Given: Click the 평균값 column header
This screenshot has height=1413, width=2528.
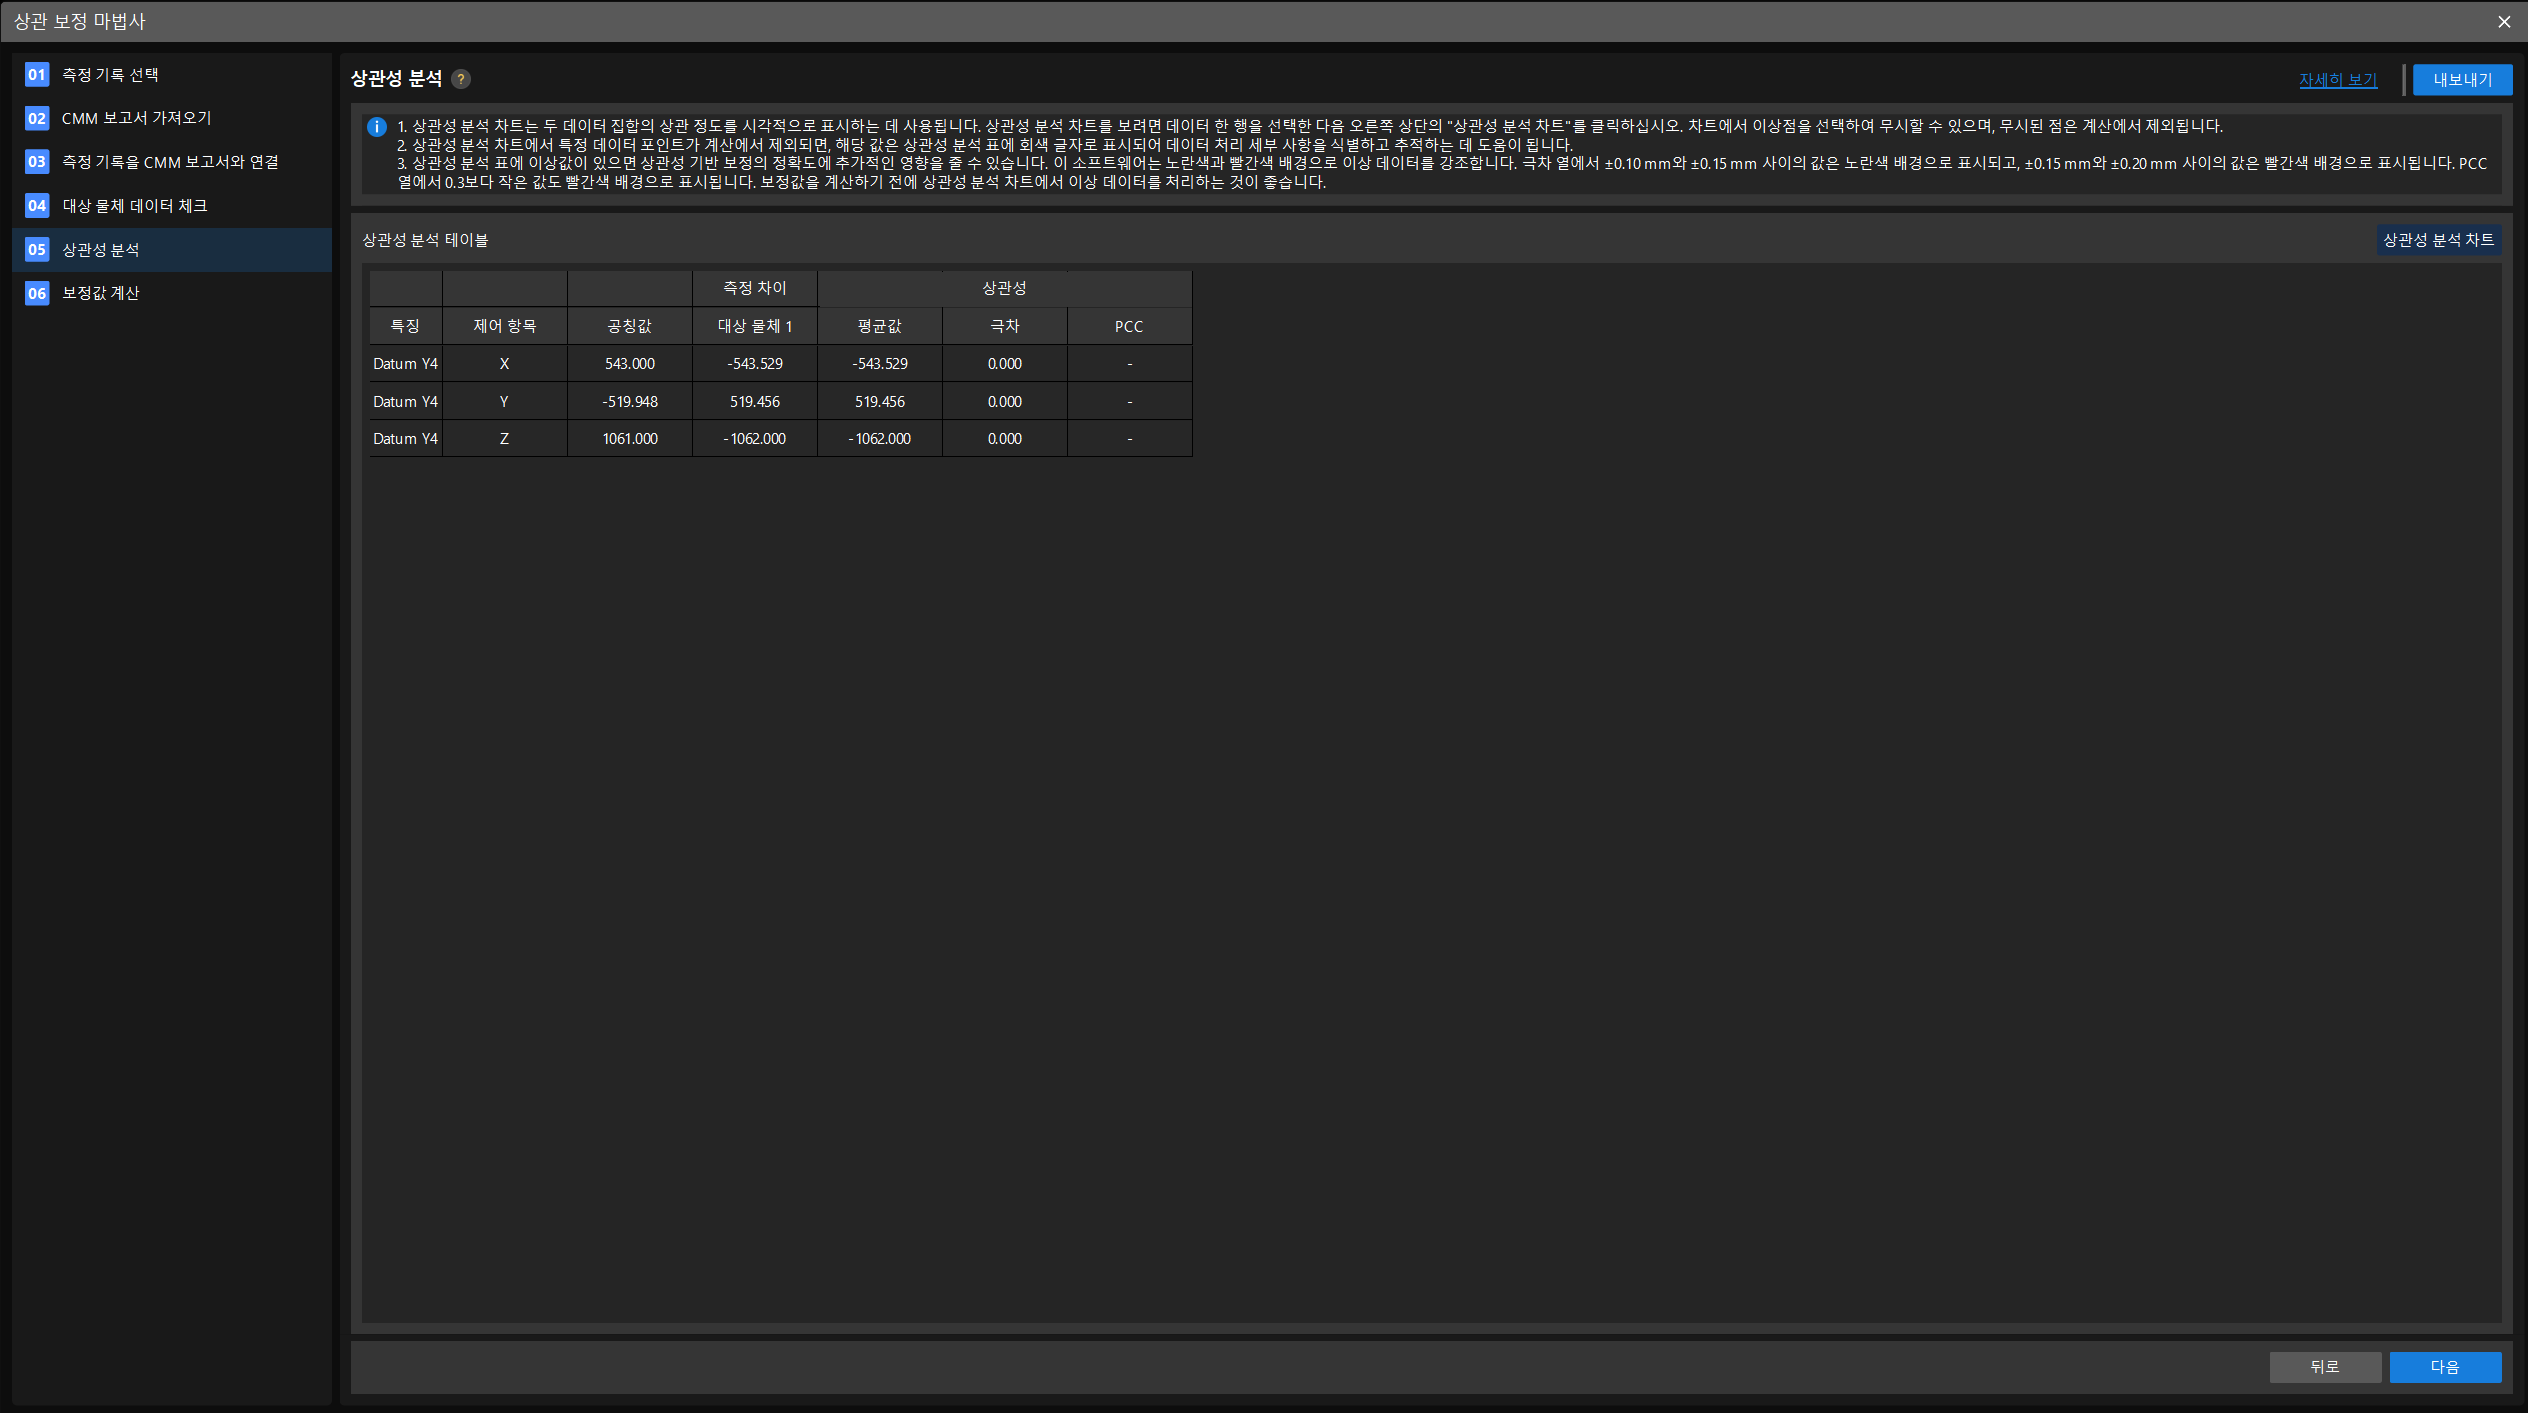Looking at the screenshot, I should point(880,326).
